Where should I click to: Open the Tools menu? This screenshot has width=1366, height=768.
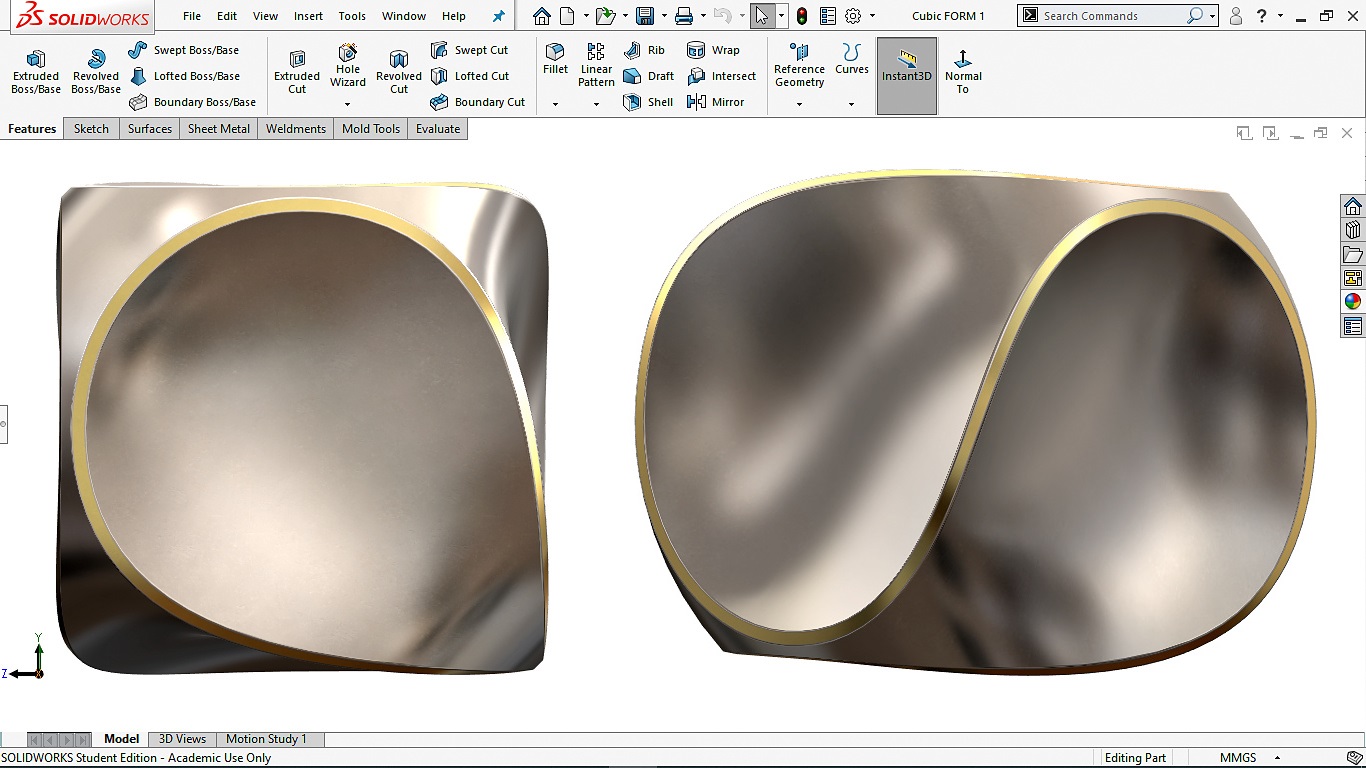[x=352, y=16]
